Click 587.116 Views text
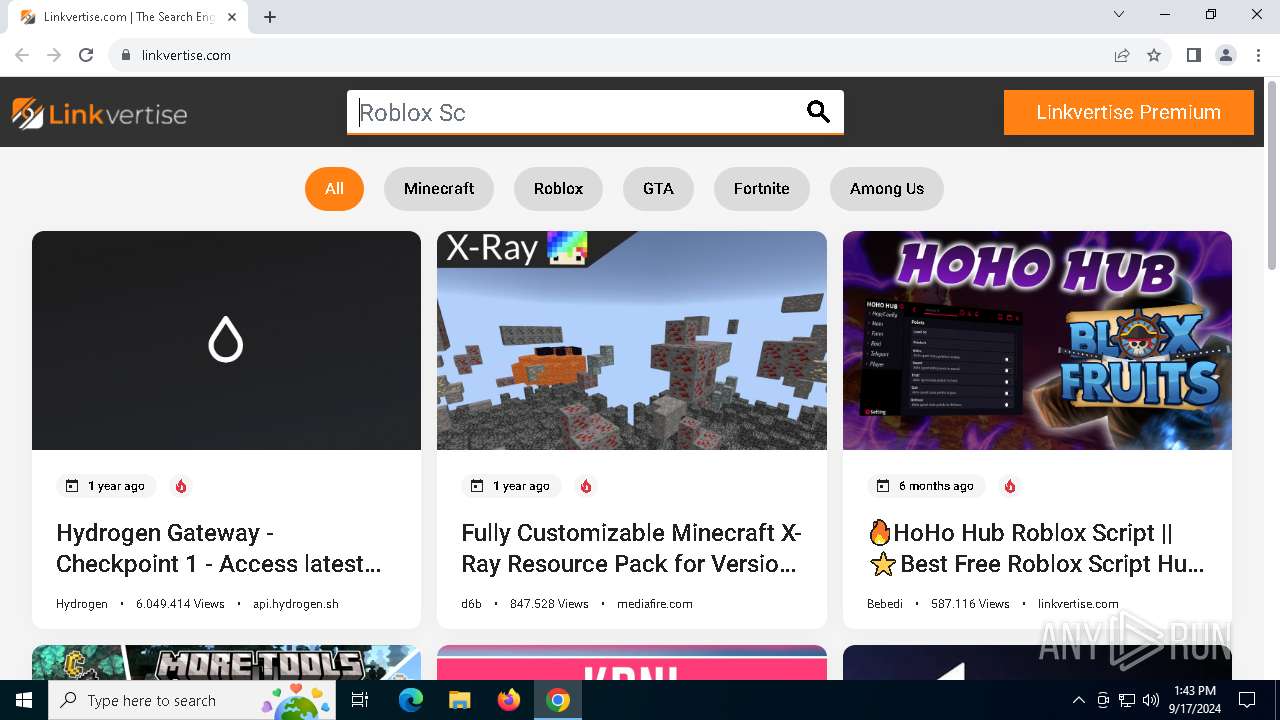Viewport: 1280px width, 720px height. click(970, 604)
